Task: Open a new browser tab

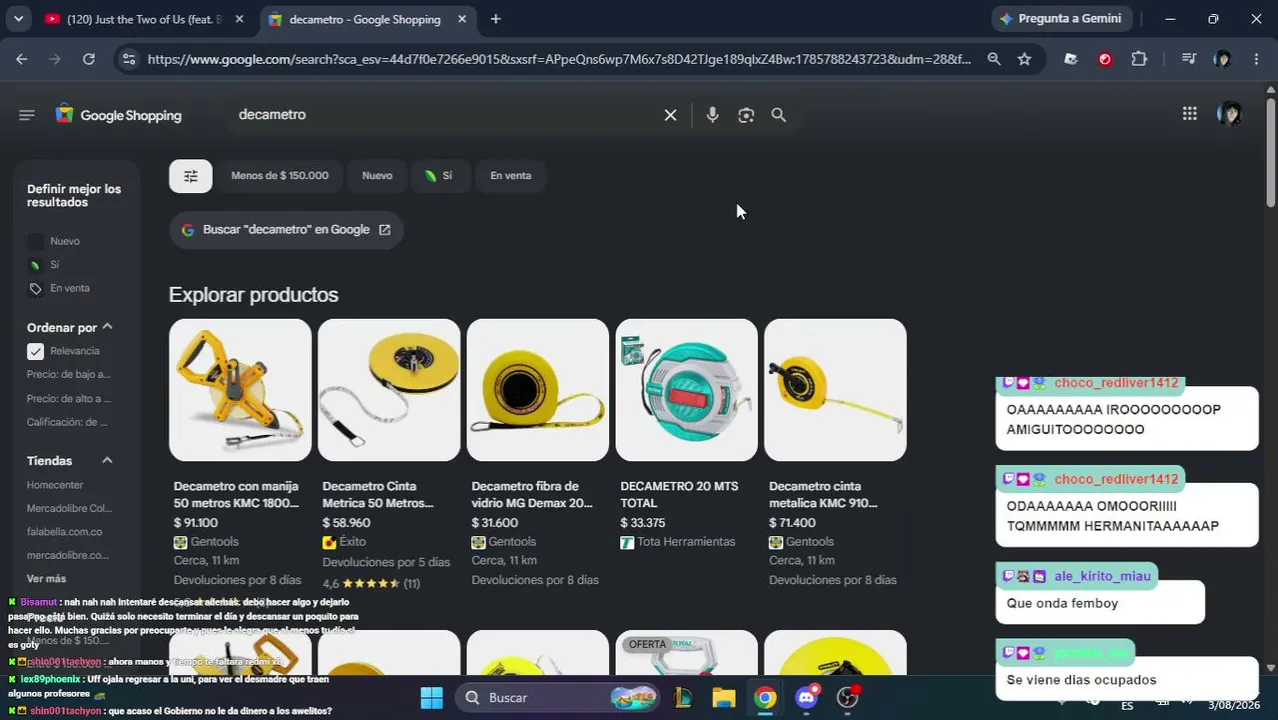Action: pos(495,19)
